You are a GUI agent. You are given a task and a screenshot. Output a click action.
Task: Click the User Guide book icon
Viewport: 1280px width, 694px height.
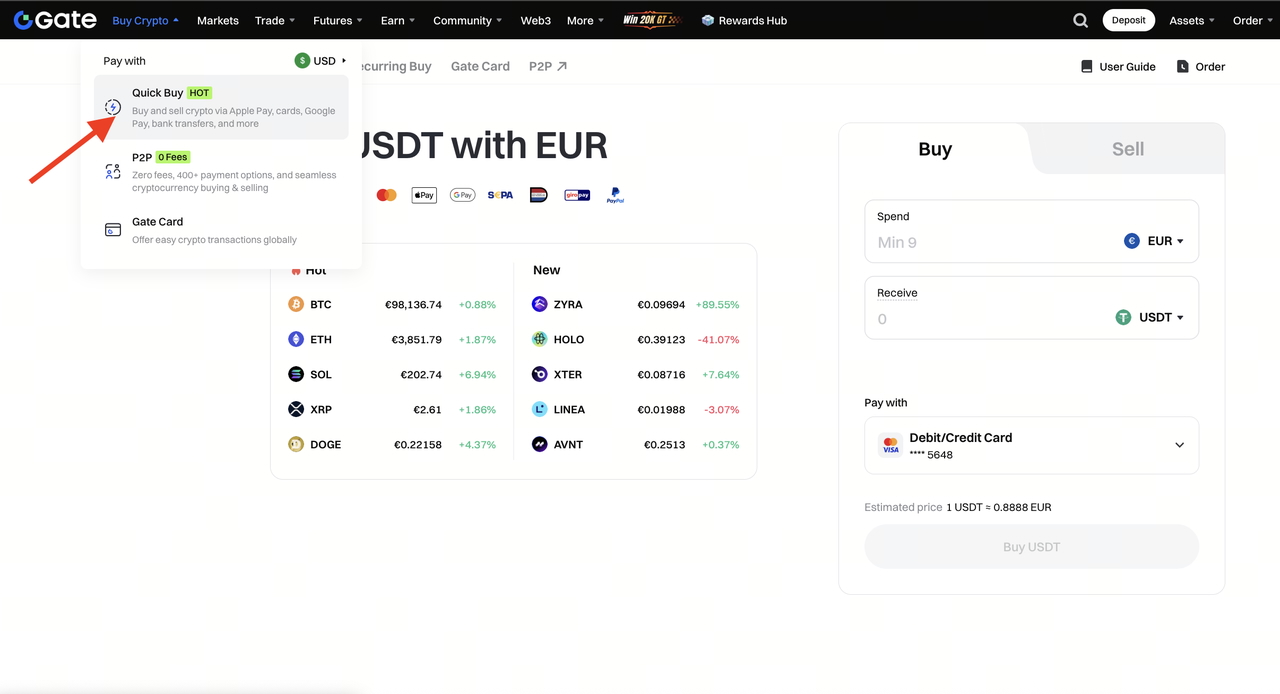pos(1087,67)
